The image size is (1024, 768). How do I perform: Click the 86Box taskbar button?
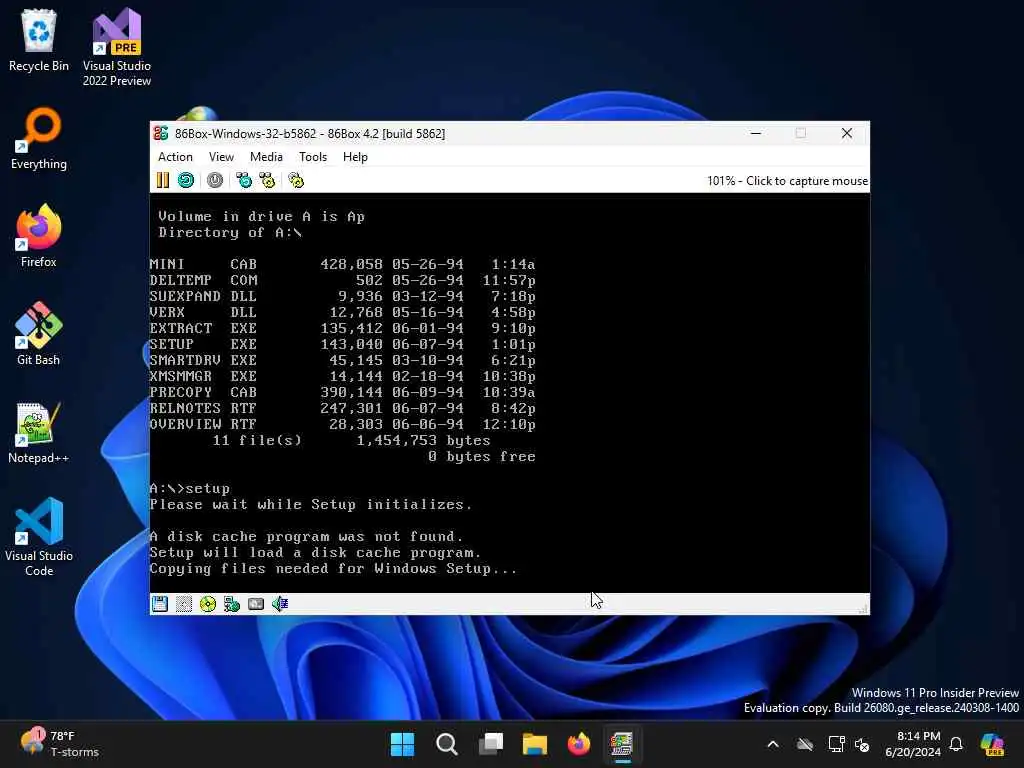click(622, 744)
